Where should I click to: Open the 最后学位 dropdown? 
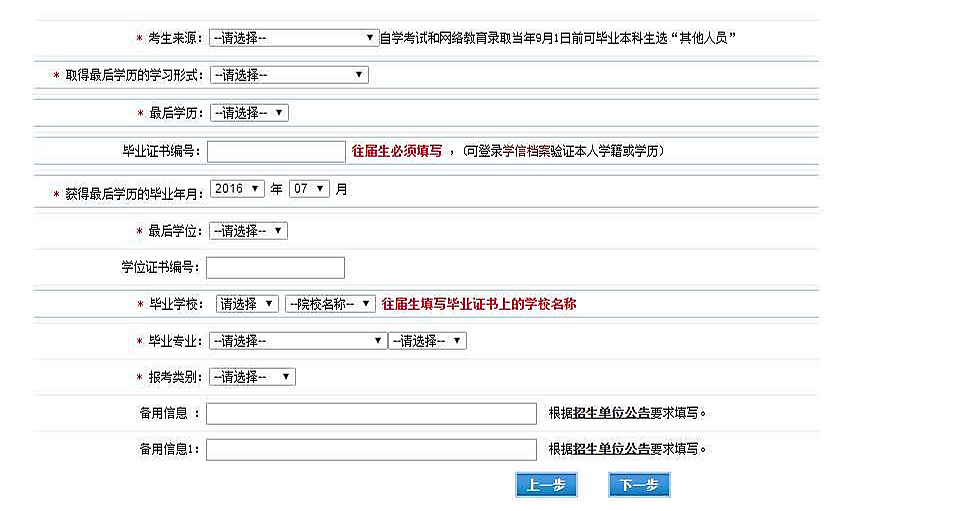tap(248, 231)
